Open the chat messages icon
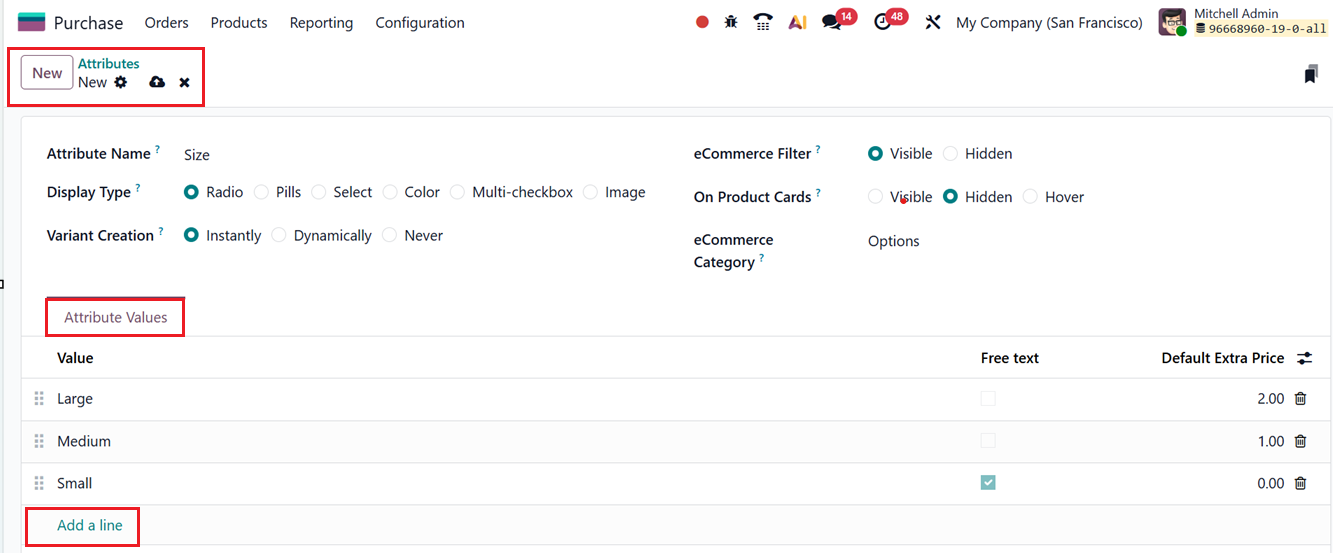 coord(832,22)
